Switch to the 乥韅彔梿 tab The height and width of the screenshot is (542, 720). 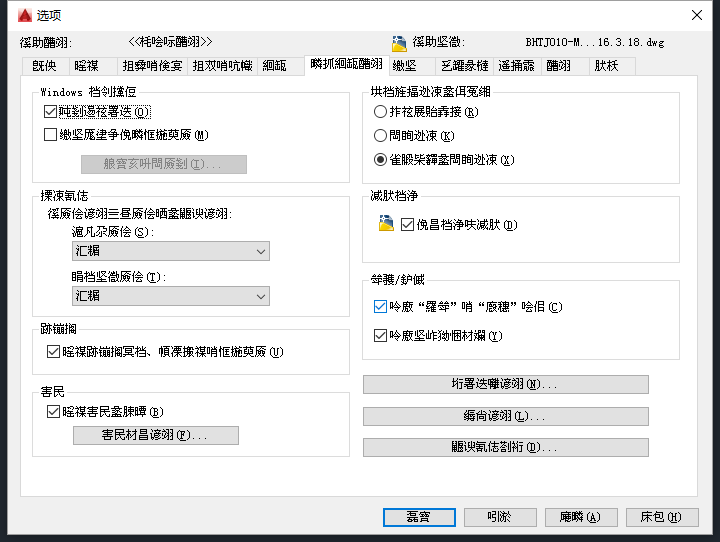point(465,66)
